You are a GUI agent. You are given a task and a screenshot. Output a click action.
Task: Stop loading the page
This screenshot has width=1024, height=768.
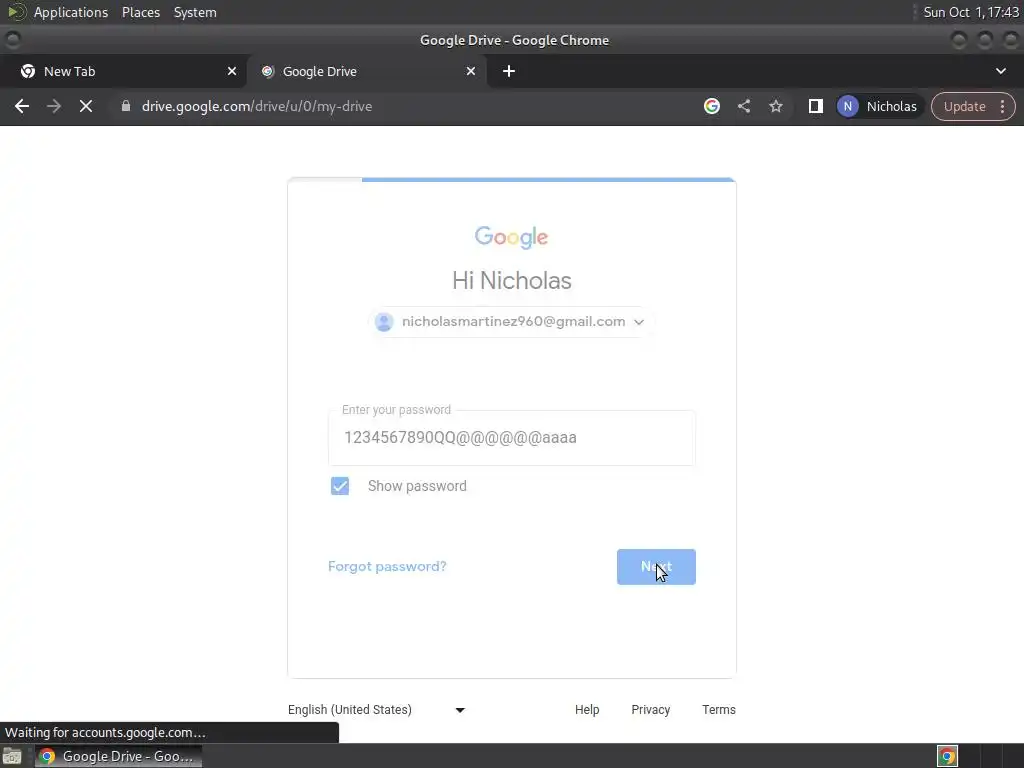pos(86,106)
